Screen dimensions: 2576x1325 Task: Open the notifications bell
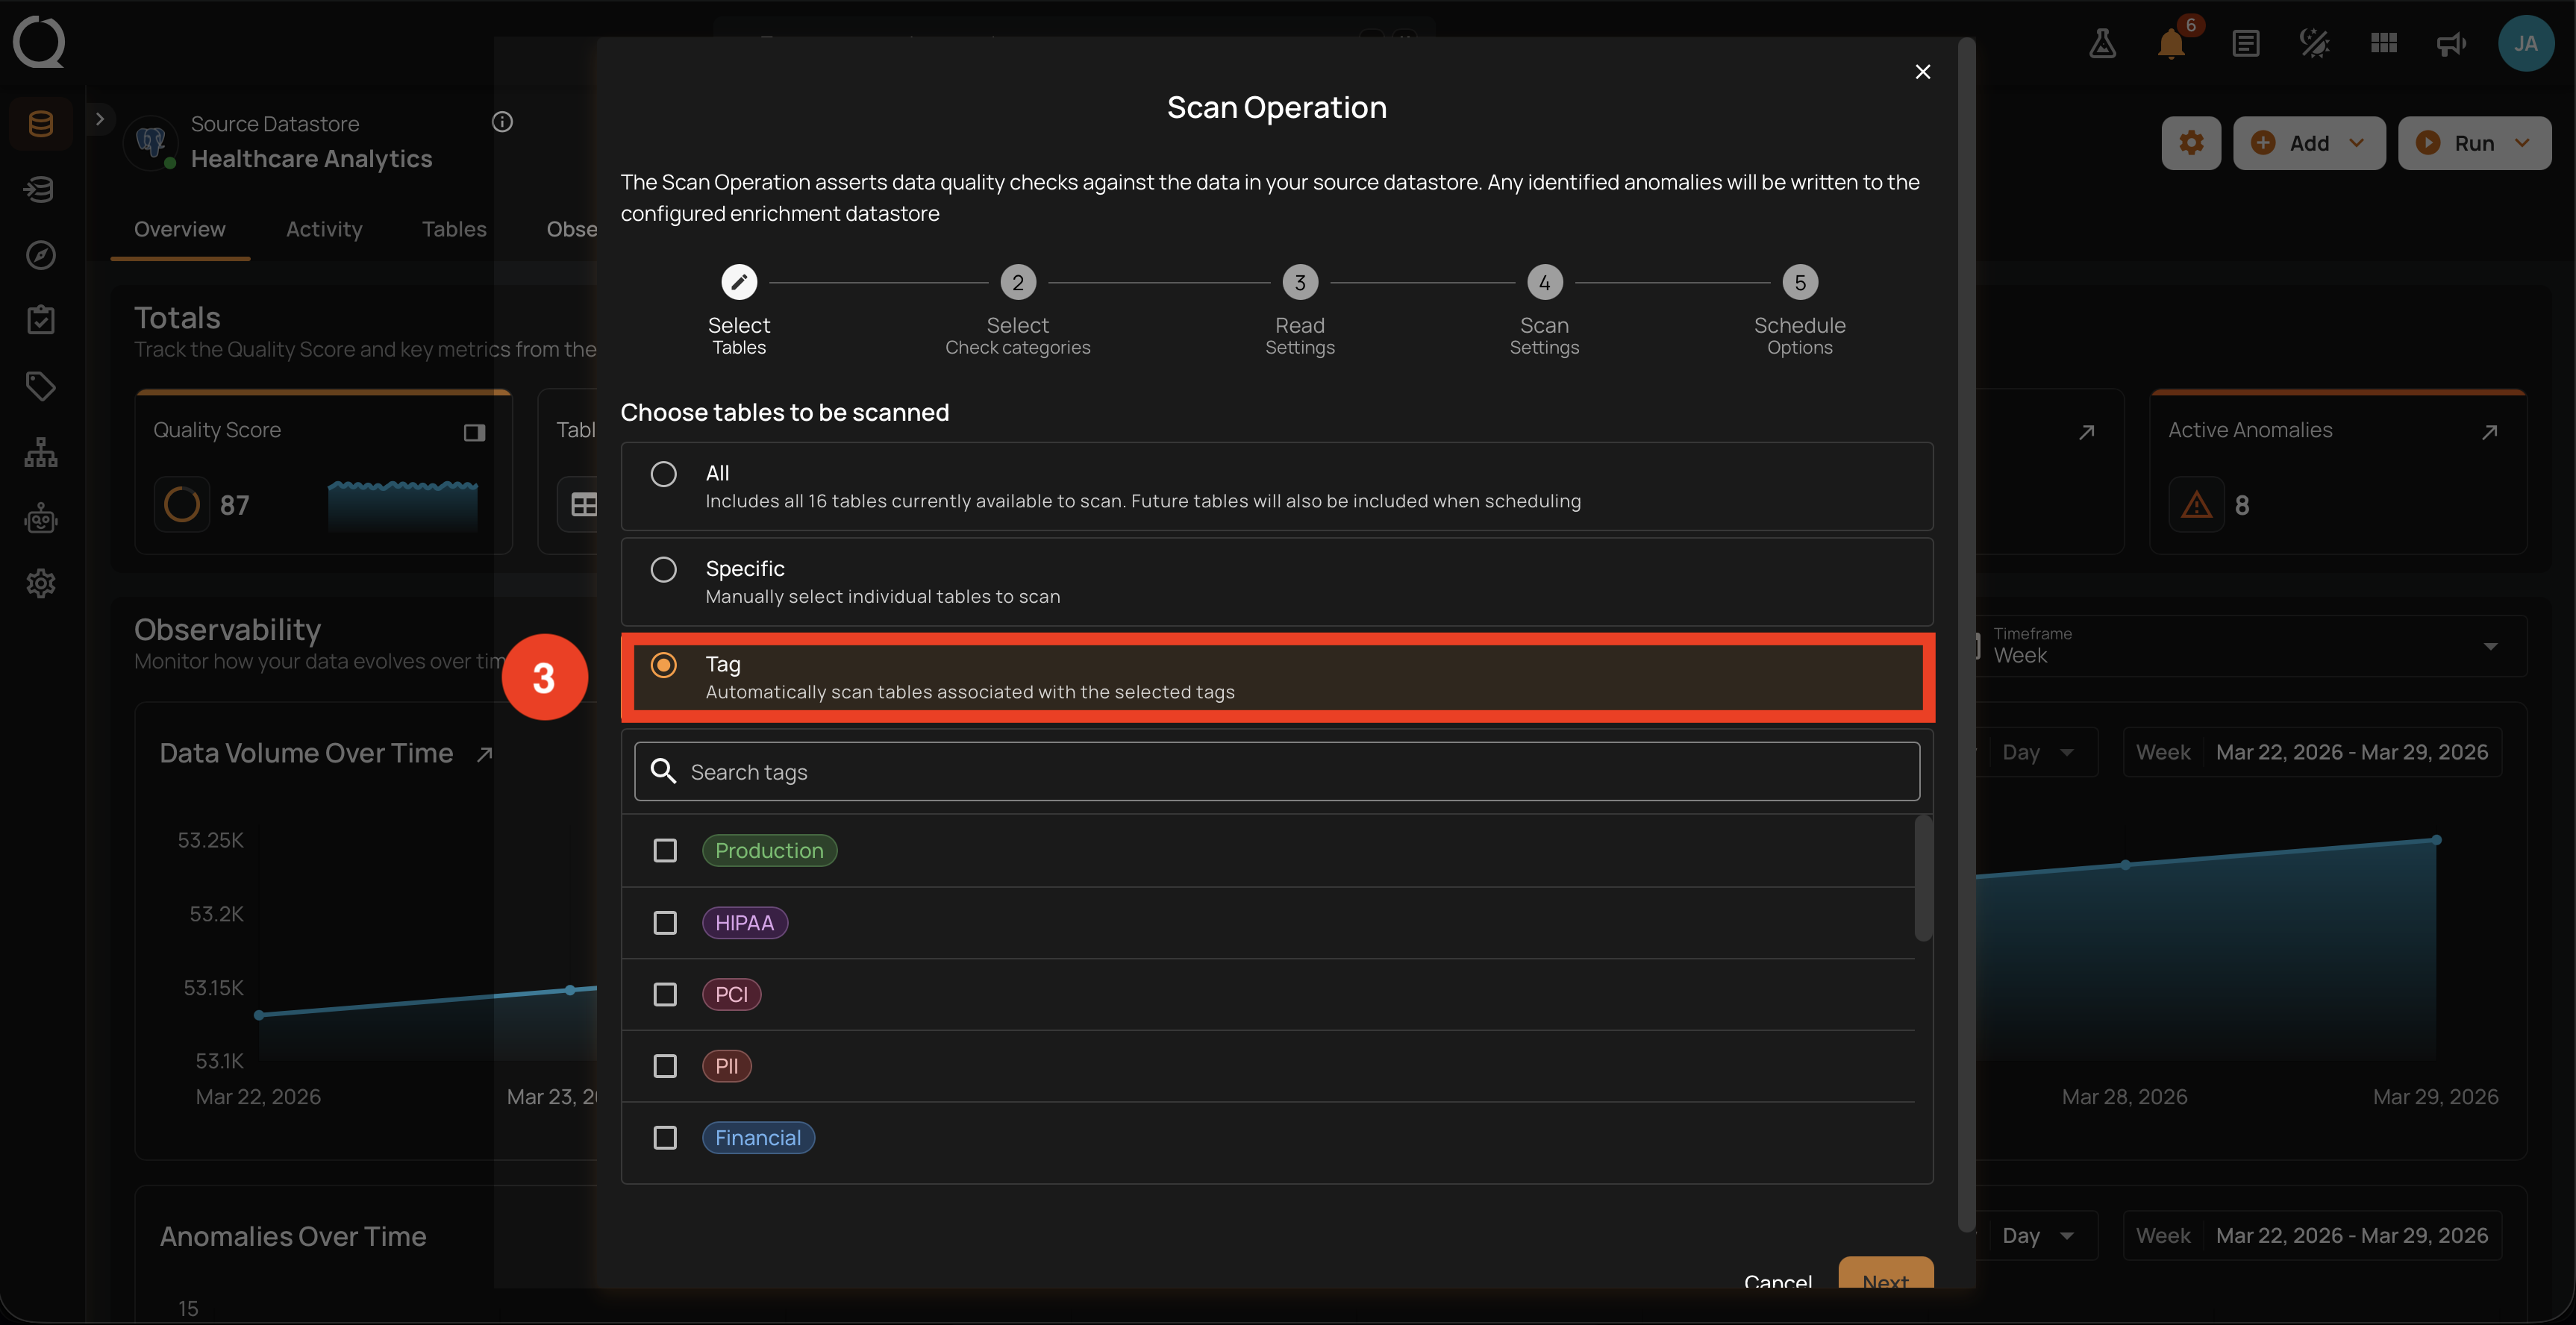pos(2171,43)
